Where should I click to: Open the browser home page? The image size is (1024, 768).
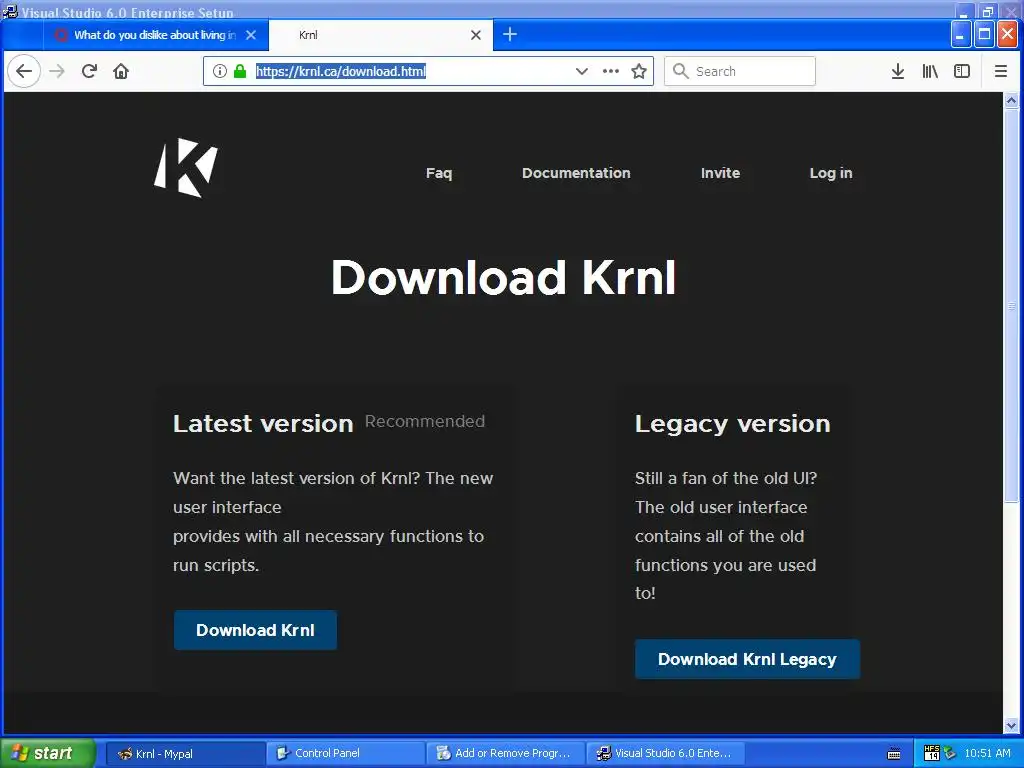(x=121, y=71)
